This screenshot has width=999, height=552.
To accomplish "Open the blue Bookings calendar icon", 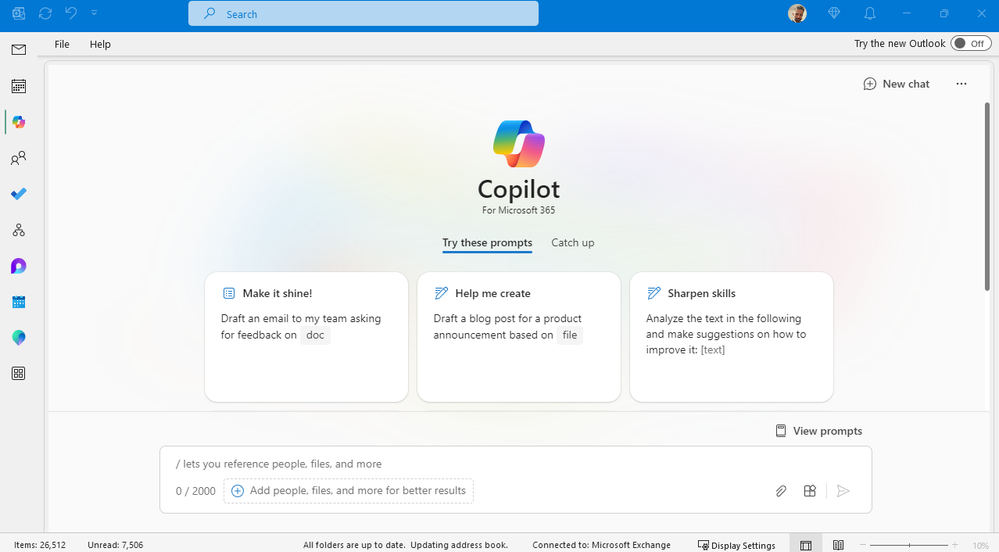I will point(18,302).
